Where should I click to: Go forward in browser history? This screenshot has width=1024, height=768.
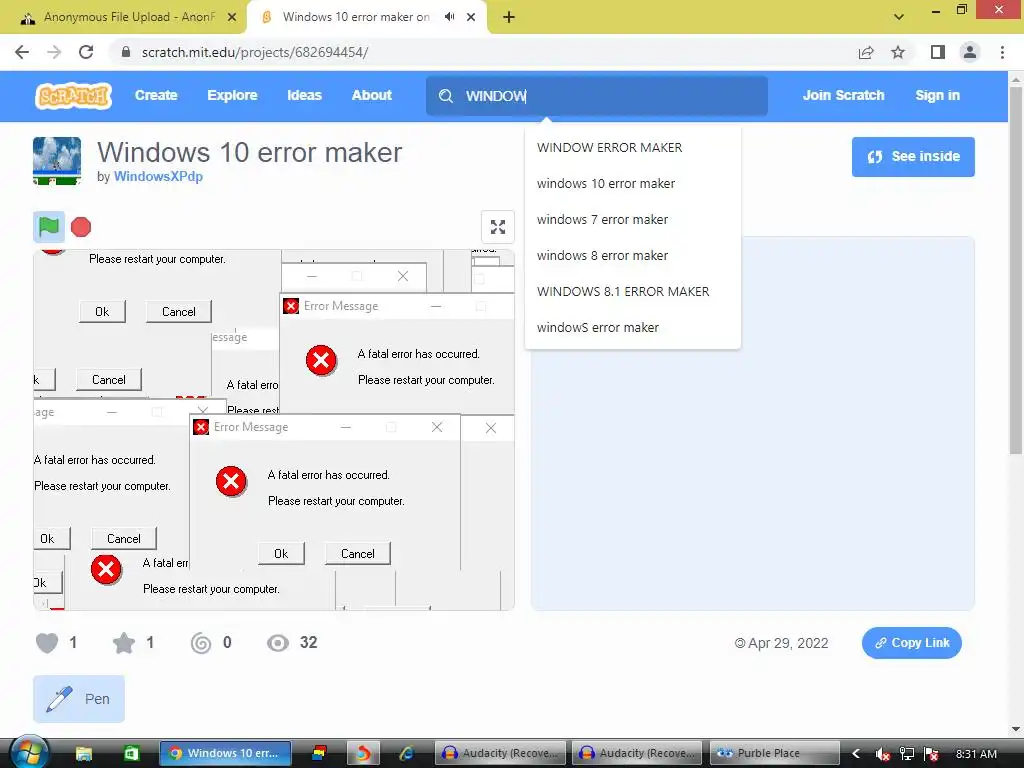[x=54, y=52]
